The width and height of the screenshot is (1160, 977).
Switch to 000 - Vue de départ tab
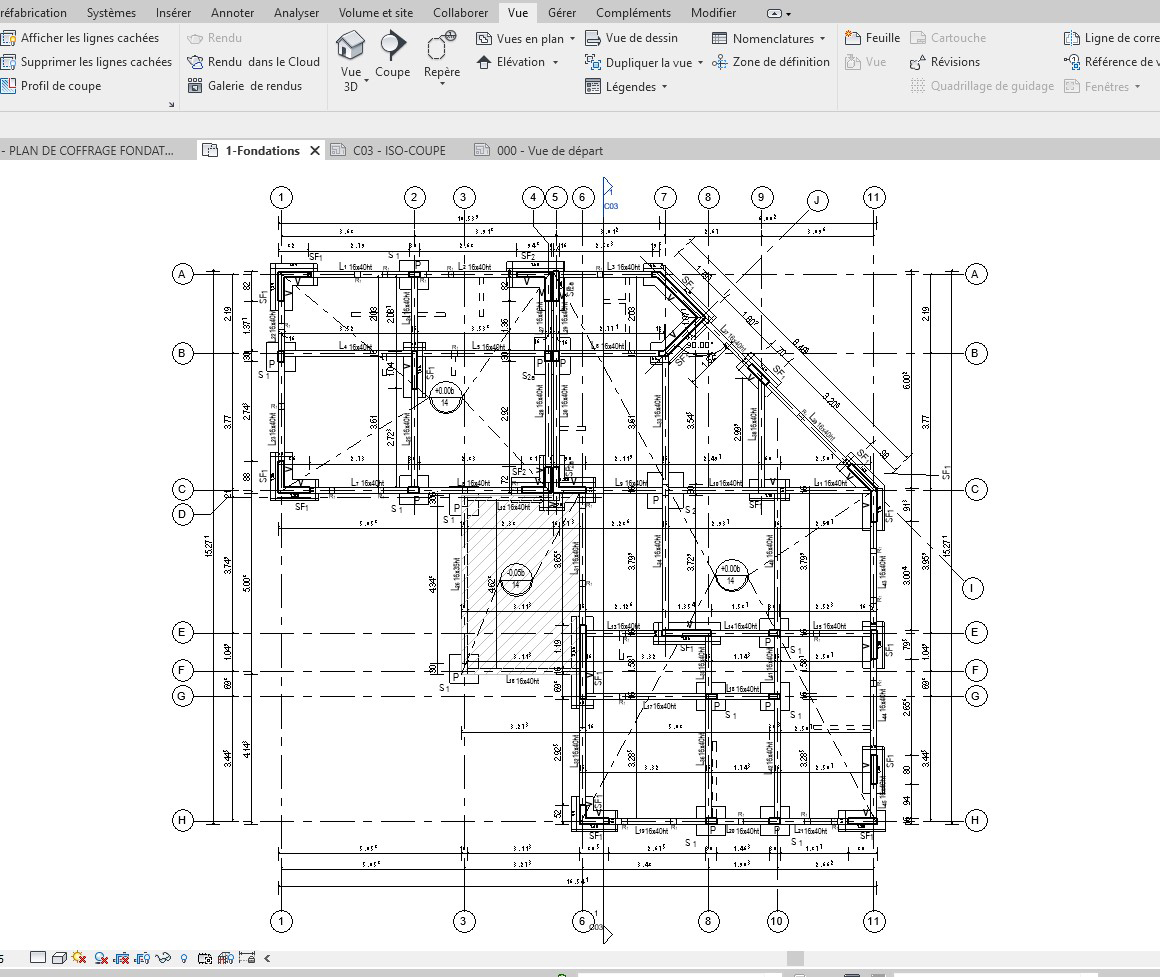tap(540, 150)
